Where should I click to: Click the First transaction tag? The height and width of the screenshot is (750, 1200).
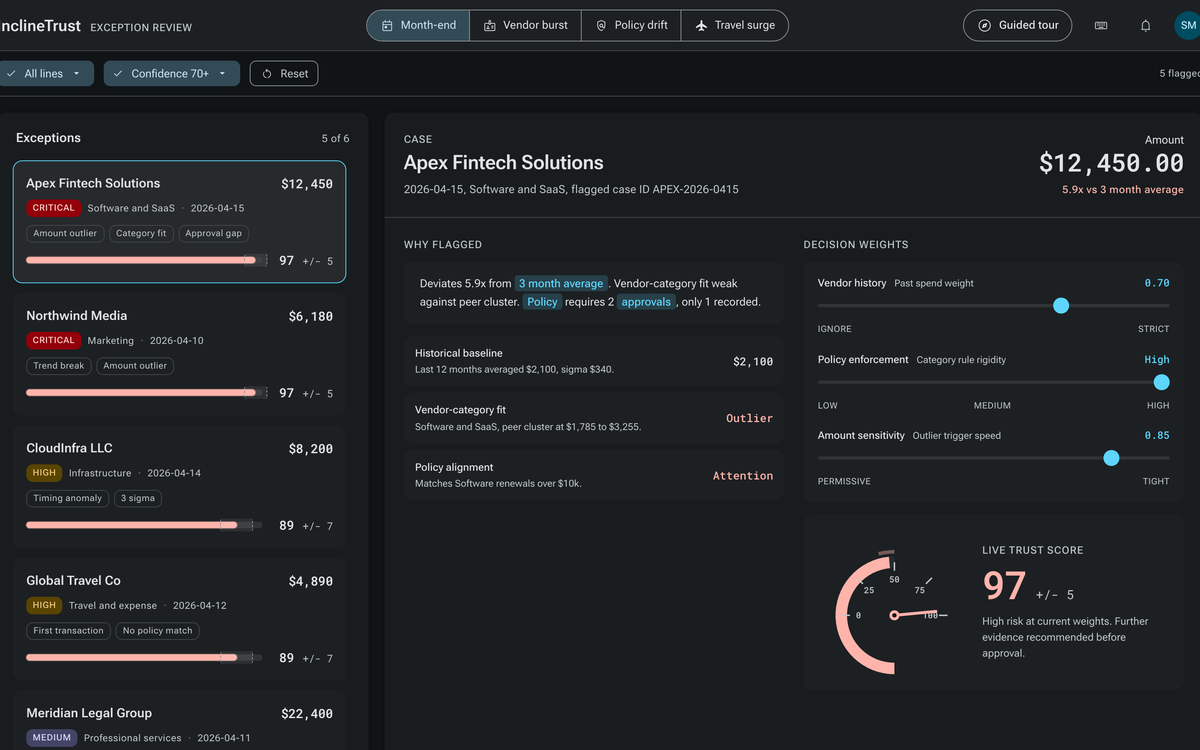pyautogui.click(x=68, y=631)
